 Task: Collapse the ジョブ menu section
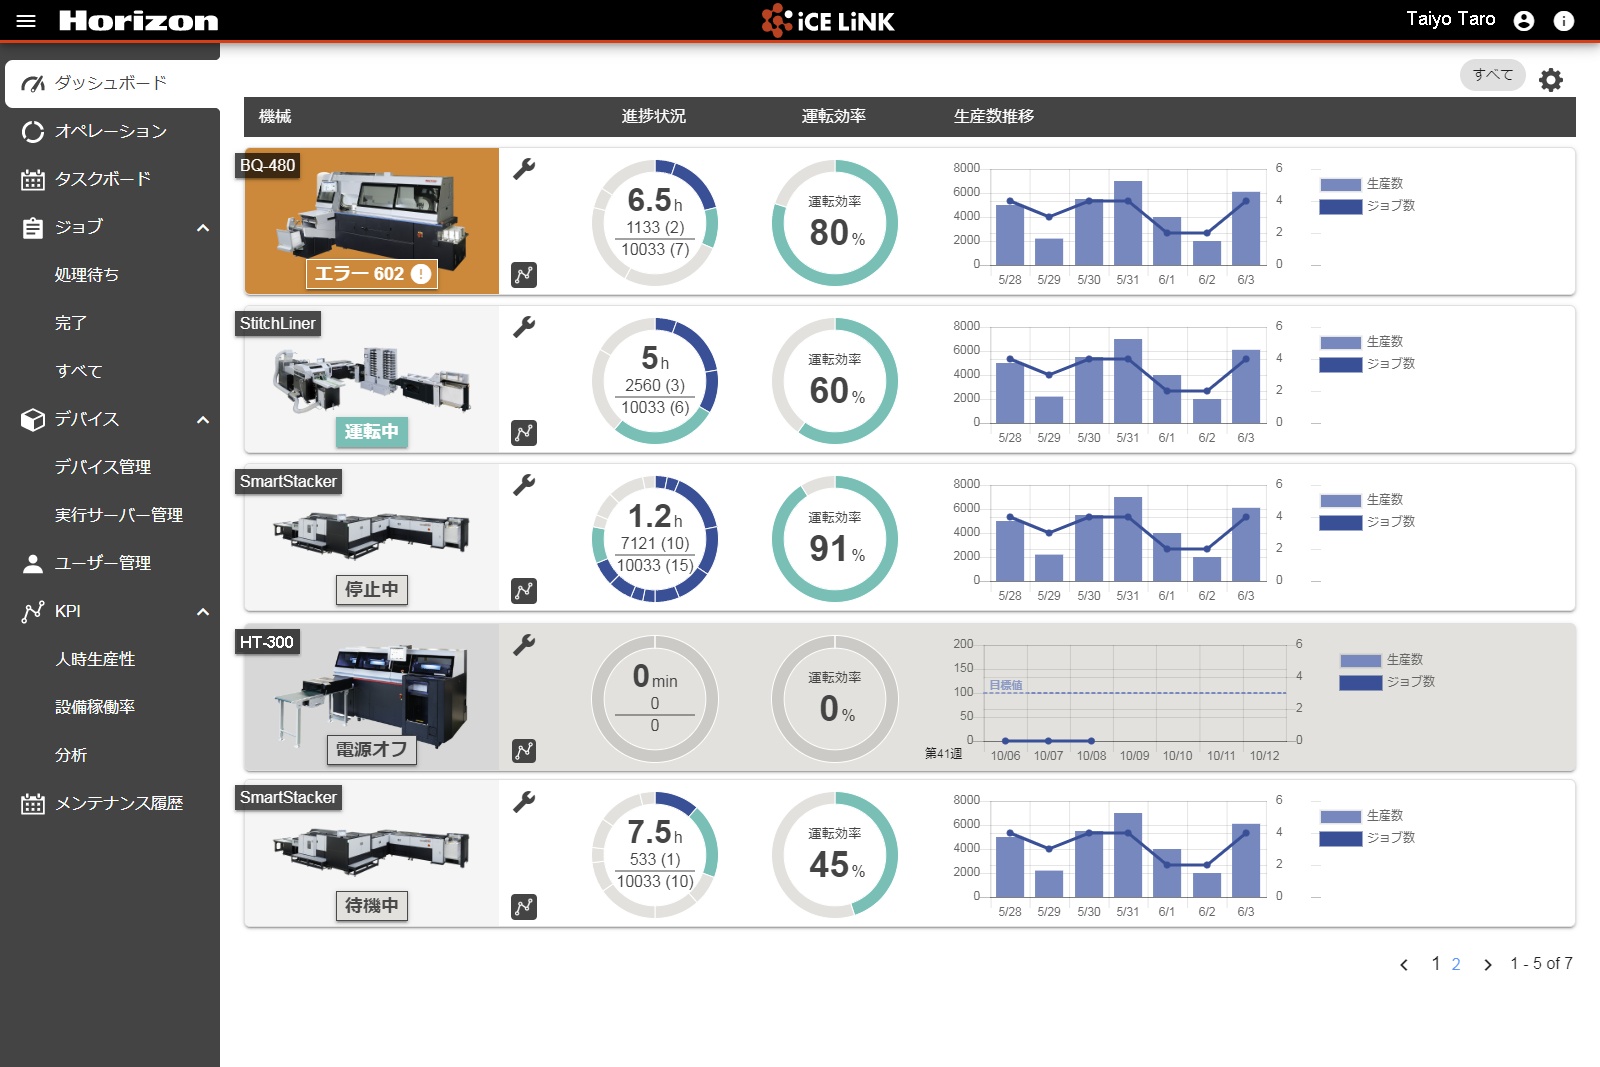click(203, 227)
